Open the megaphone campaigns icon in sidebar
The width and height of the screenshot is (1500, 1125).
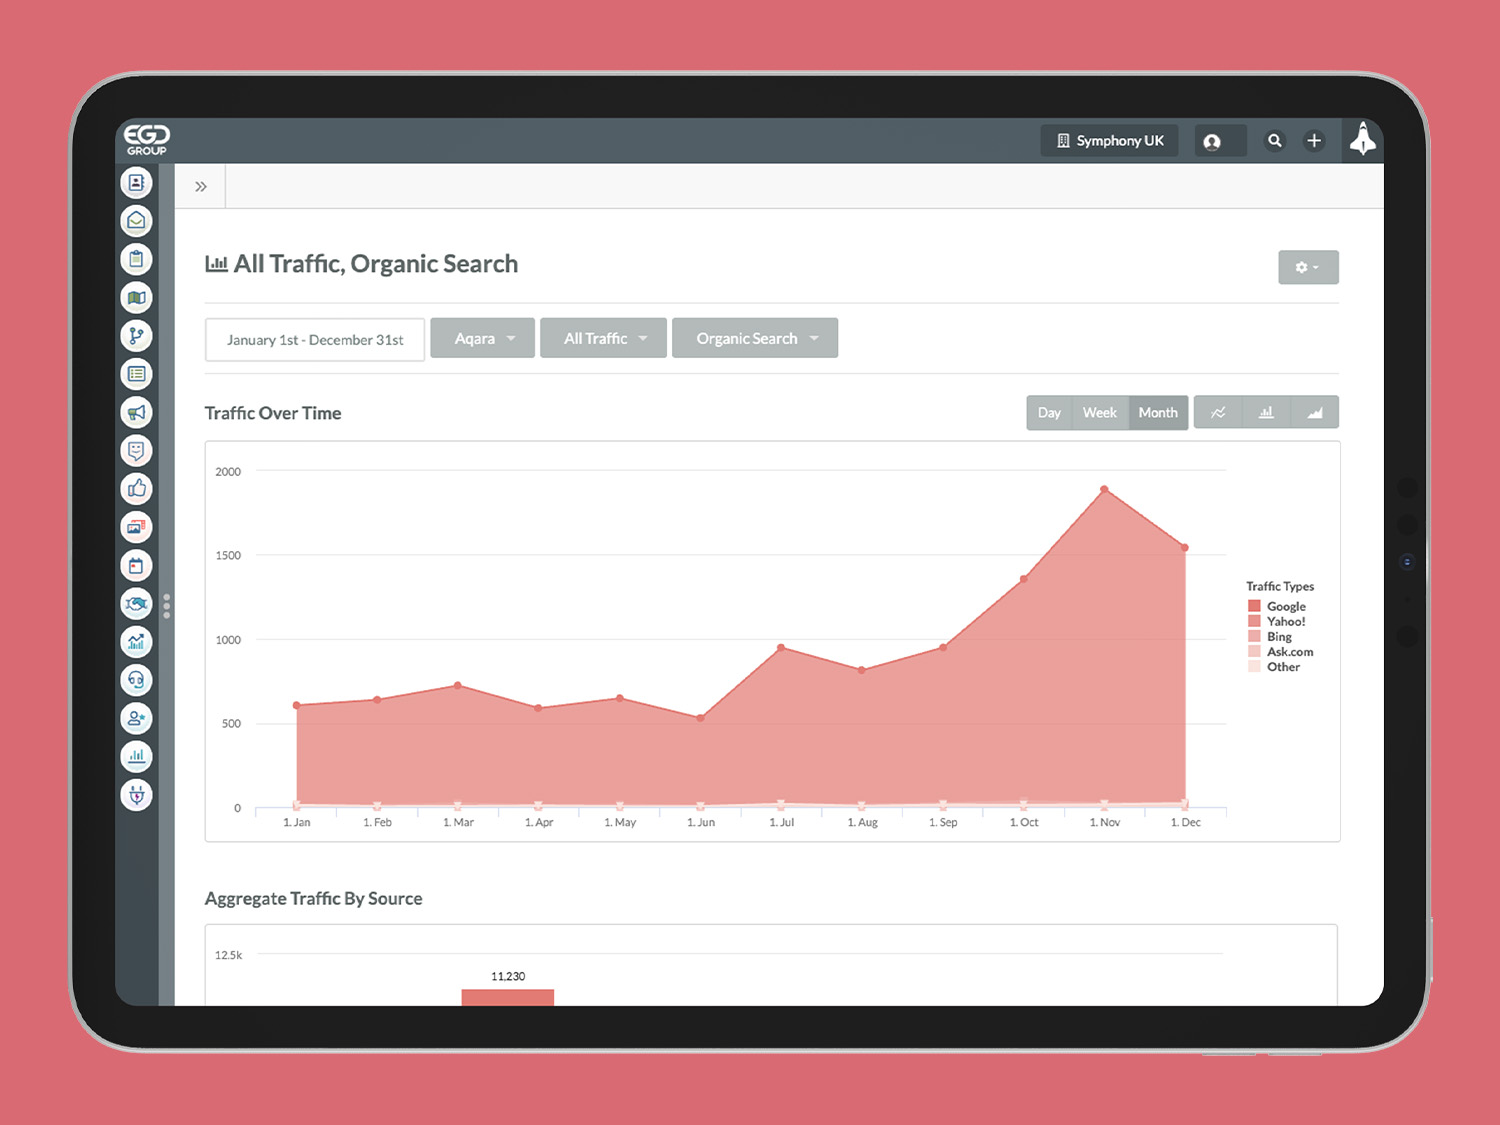pyautogui.click(x=137, y=412)
